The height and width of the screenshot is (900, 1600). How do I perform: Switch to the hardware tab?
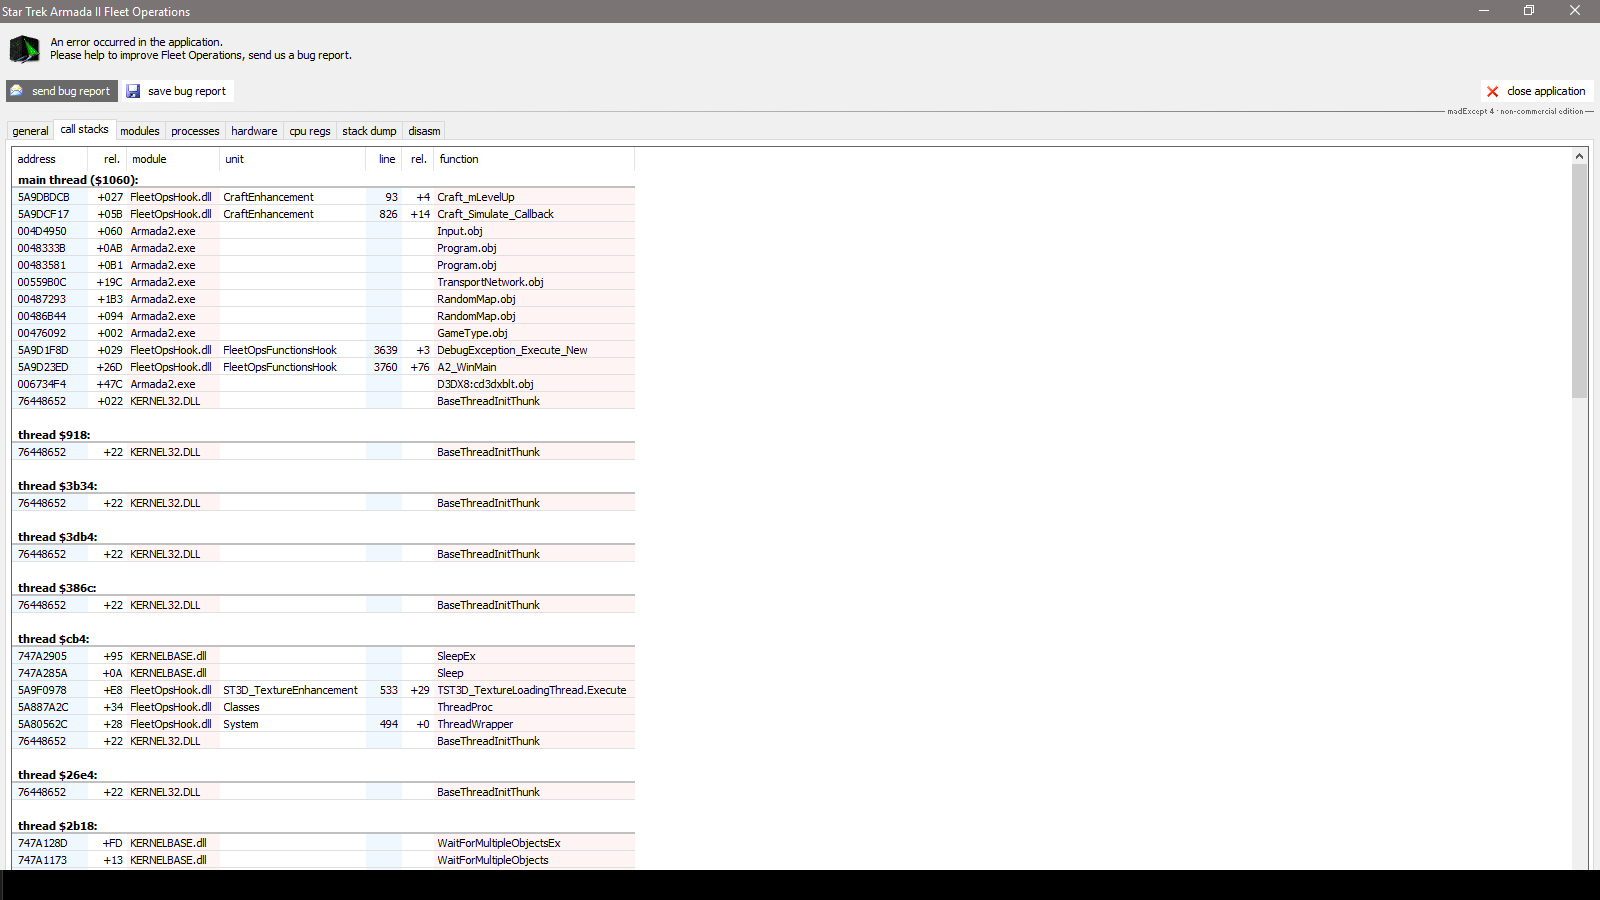254,131
